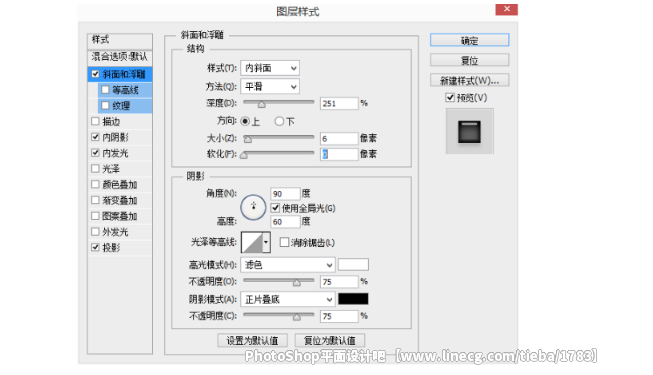
Task: Toggle the 内阴影 effect checkbox
Action: pos(95,137)
